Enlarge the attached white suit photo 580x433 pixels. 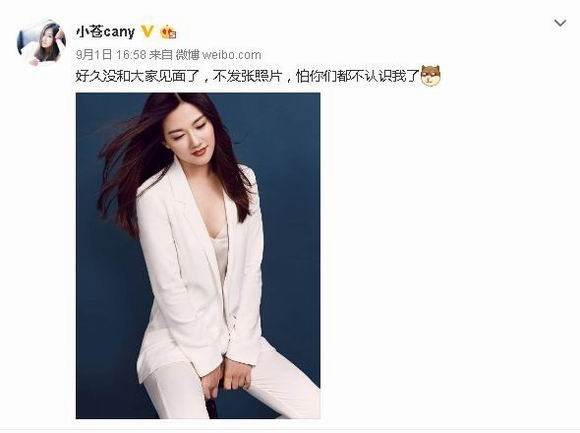click(x=198, y=256)
